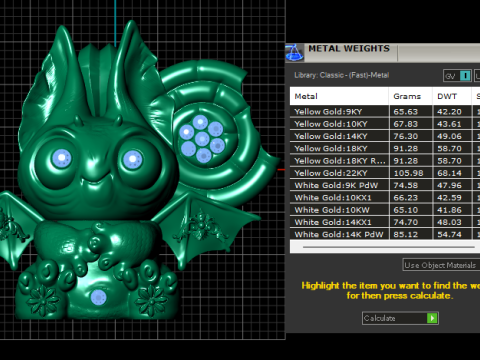Click the 65.63 grams value
The height and width of the screenshot is (360, 480).
point(405,112)
